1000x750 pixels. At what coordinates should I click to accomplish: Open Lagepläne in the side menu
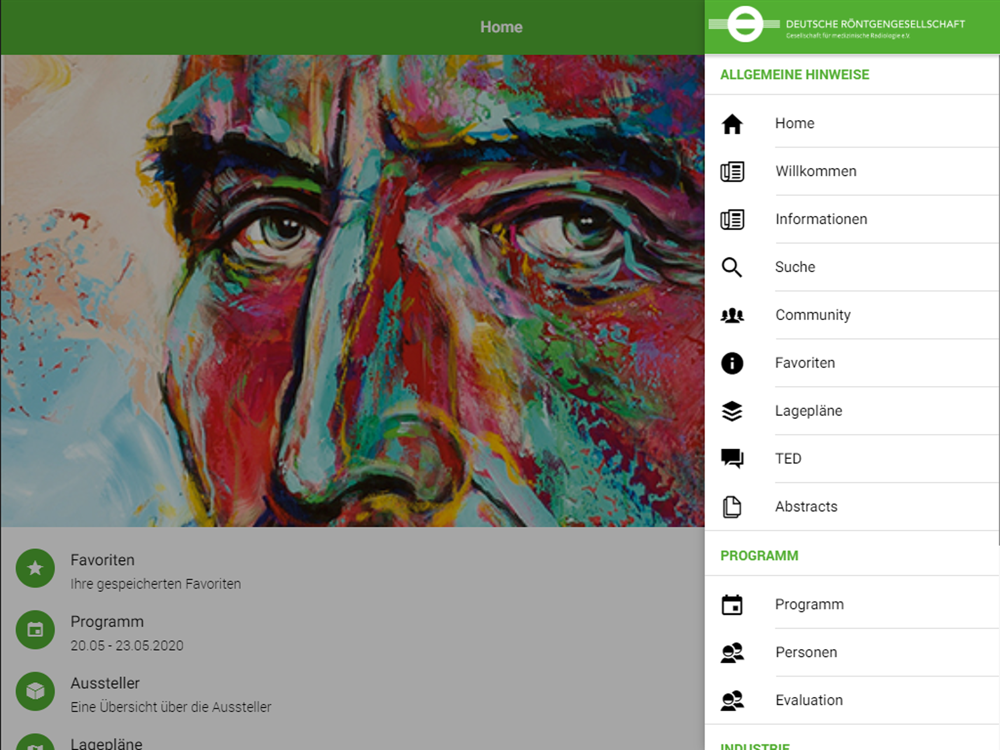tap(852, 410)
